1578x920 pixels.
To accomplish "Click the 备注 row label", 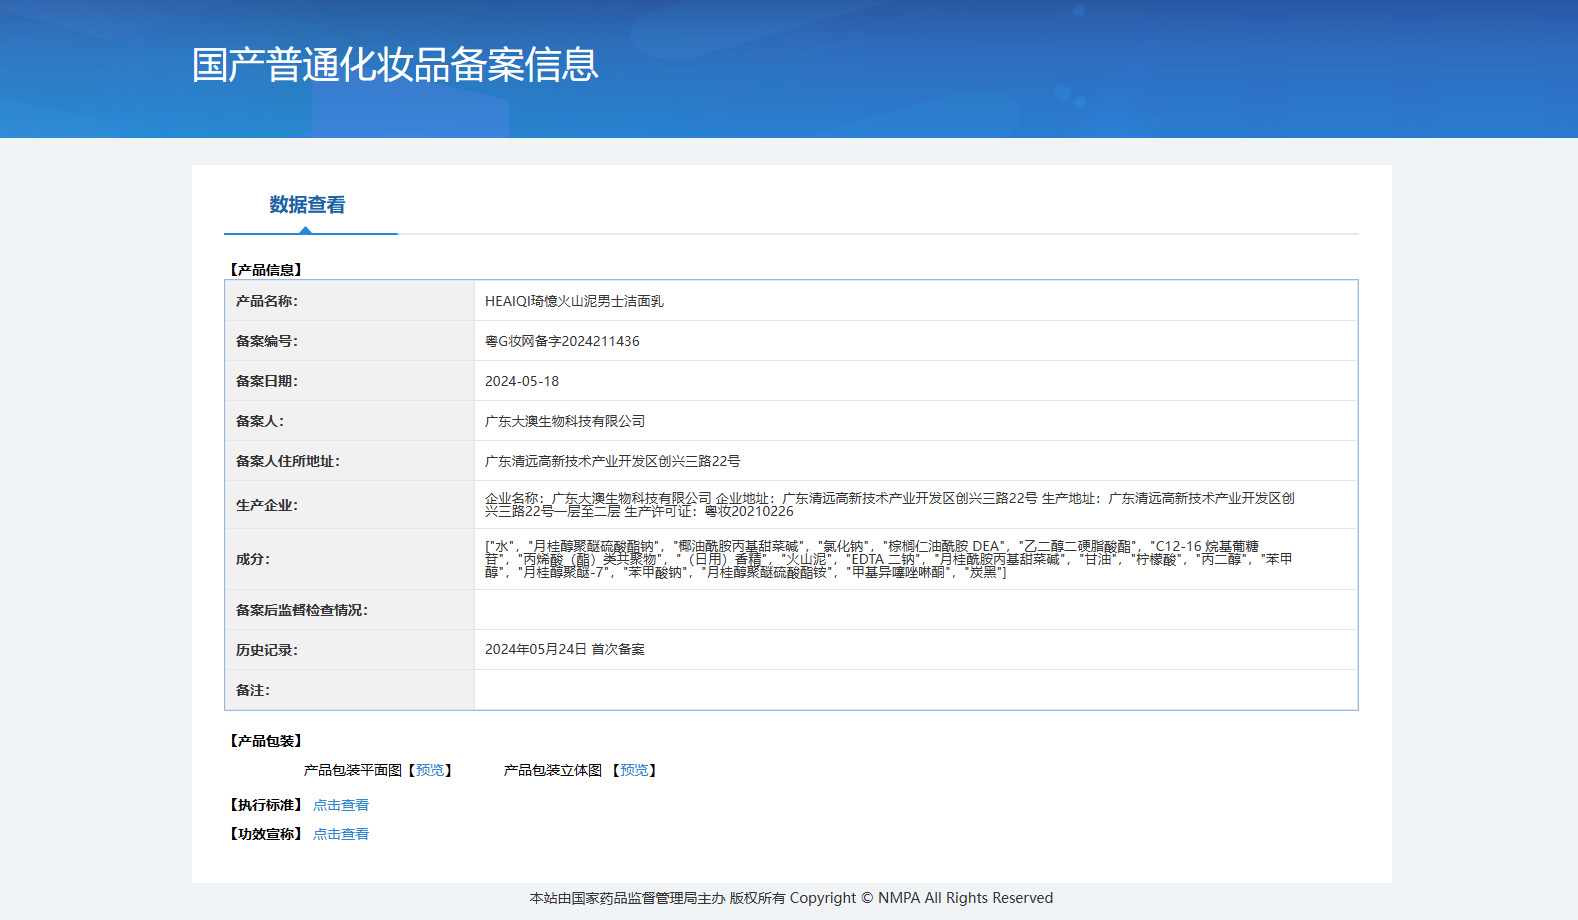I will 253,690.
